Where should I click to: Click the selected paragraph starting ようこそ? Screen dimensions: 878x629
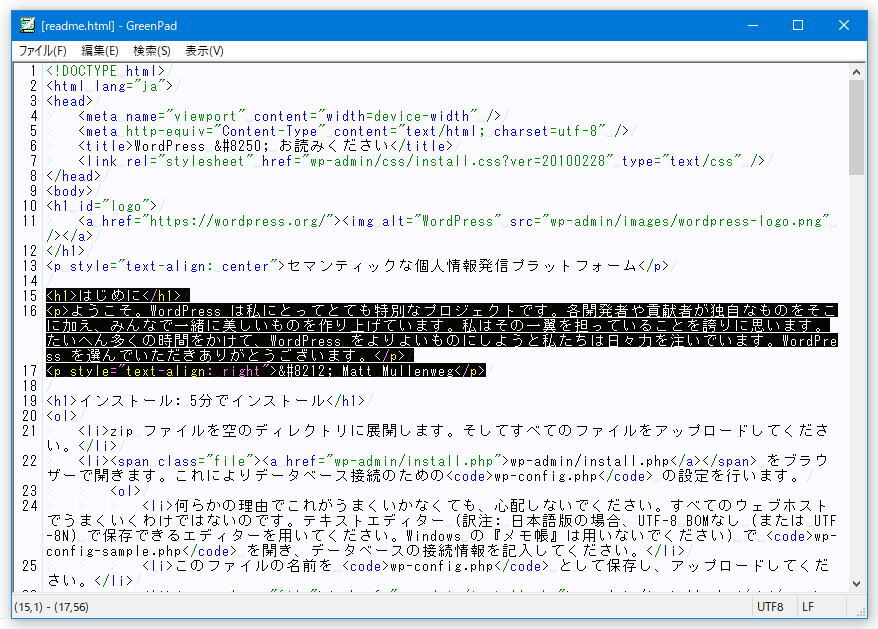tap(442, 333)
